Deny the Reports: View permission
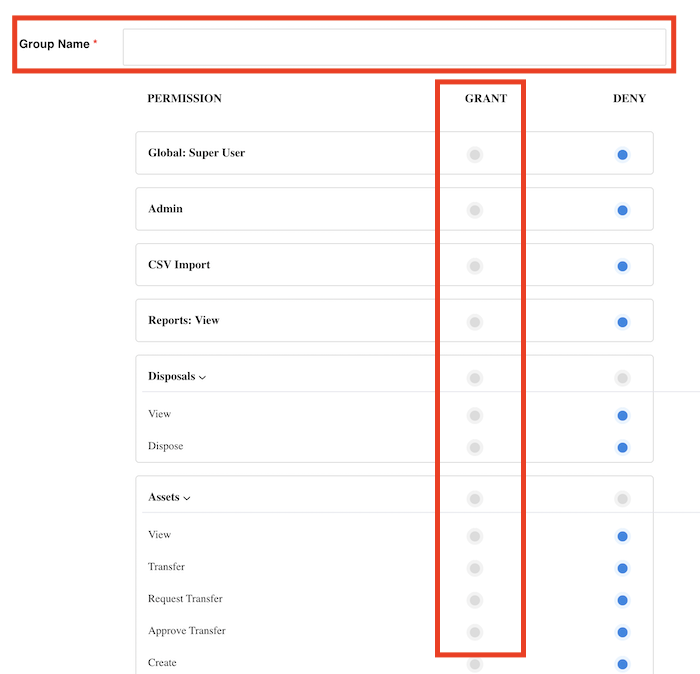Image resolution: width=700 pixels, height=674 pixels. click(x=622, y=322)
